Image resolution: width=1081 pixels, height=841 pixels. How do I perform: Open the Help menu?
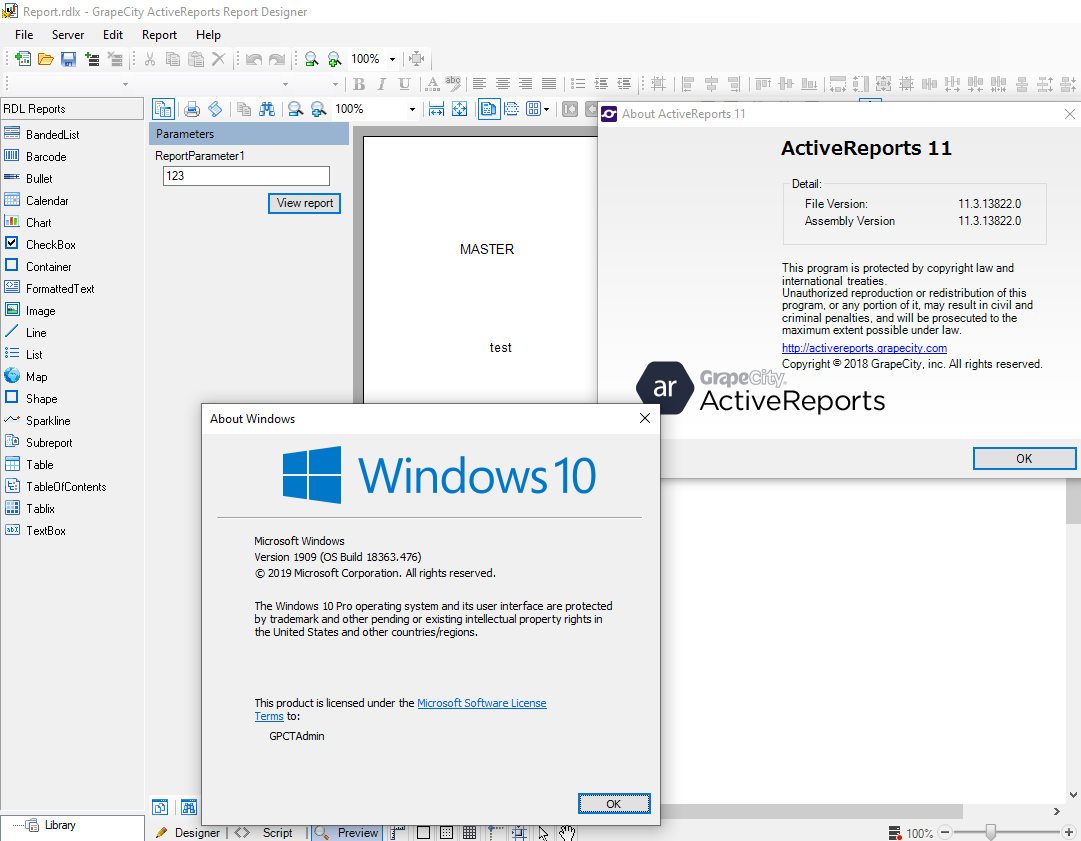[x=208, y=34]
